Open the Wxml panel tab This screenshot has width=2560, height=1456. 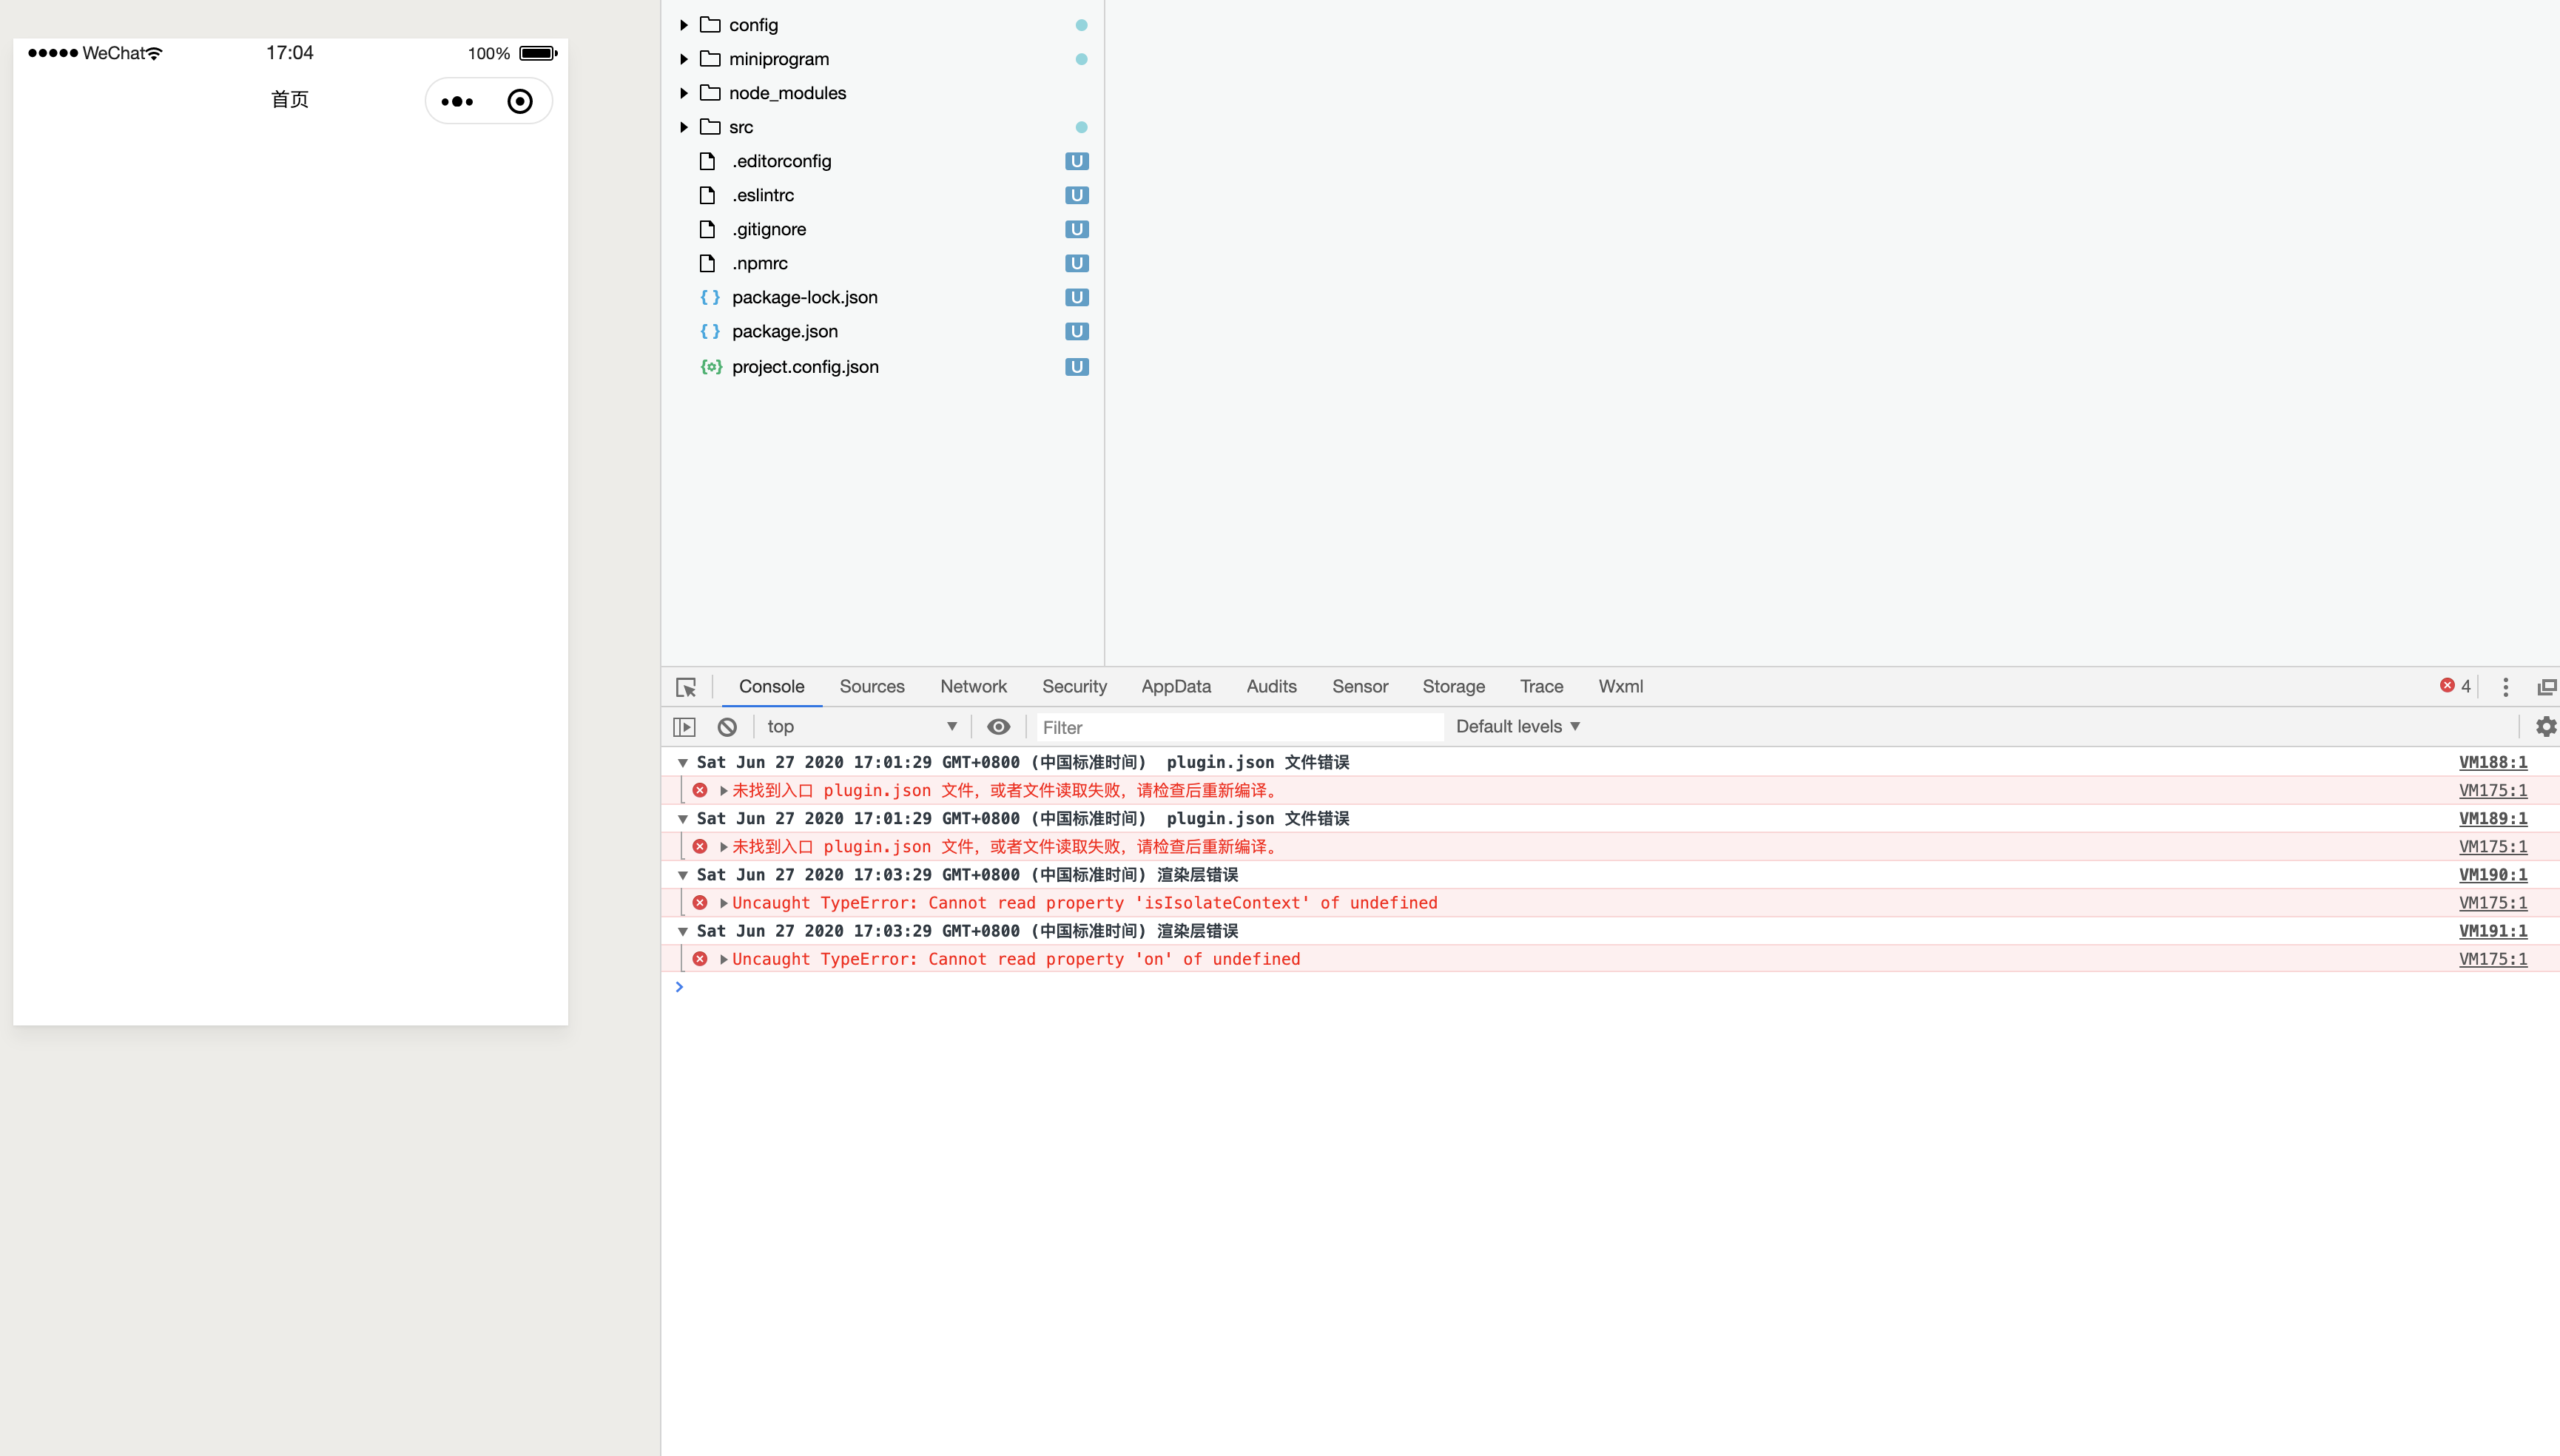coord(1619,686)
